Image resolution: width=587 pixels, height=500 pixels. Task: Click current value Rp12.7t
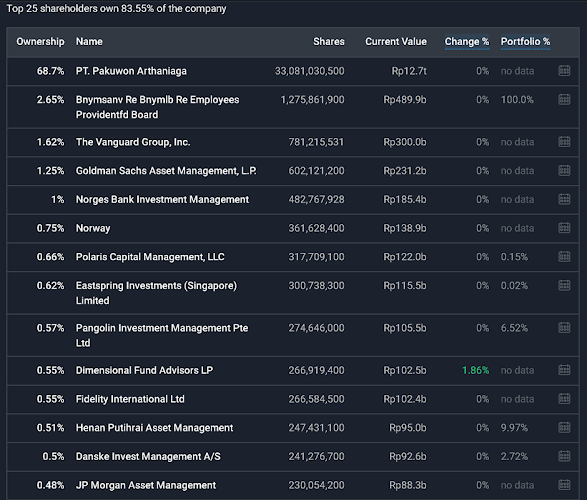[409, 71]
